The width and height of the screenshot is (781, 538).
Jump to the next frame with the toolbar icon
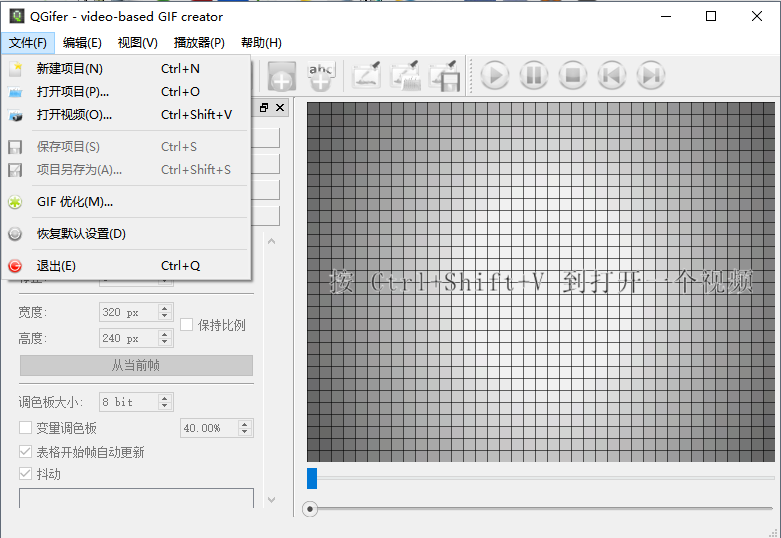pyautogui.click(x=651, y=76)
